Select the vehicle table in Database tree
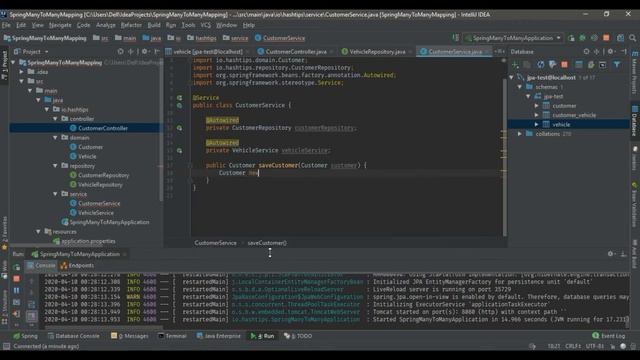Viewport: 640px width, 360px height. coord(561,124)
